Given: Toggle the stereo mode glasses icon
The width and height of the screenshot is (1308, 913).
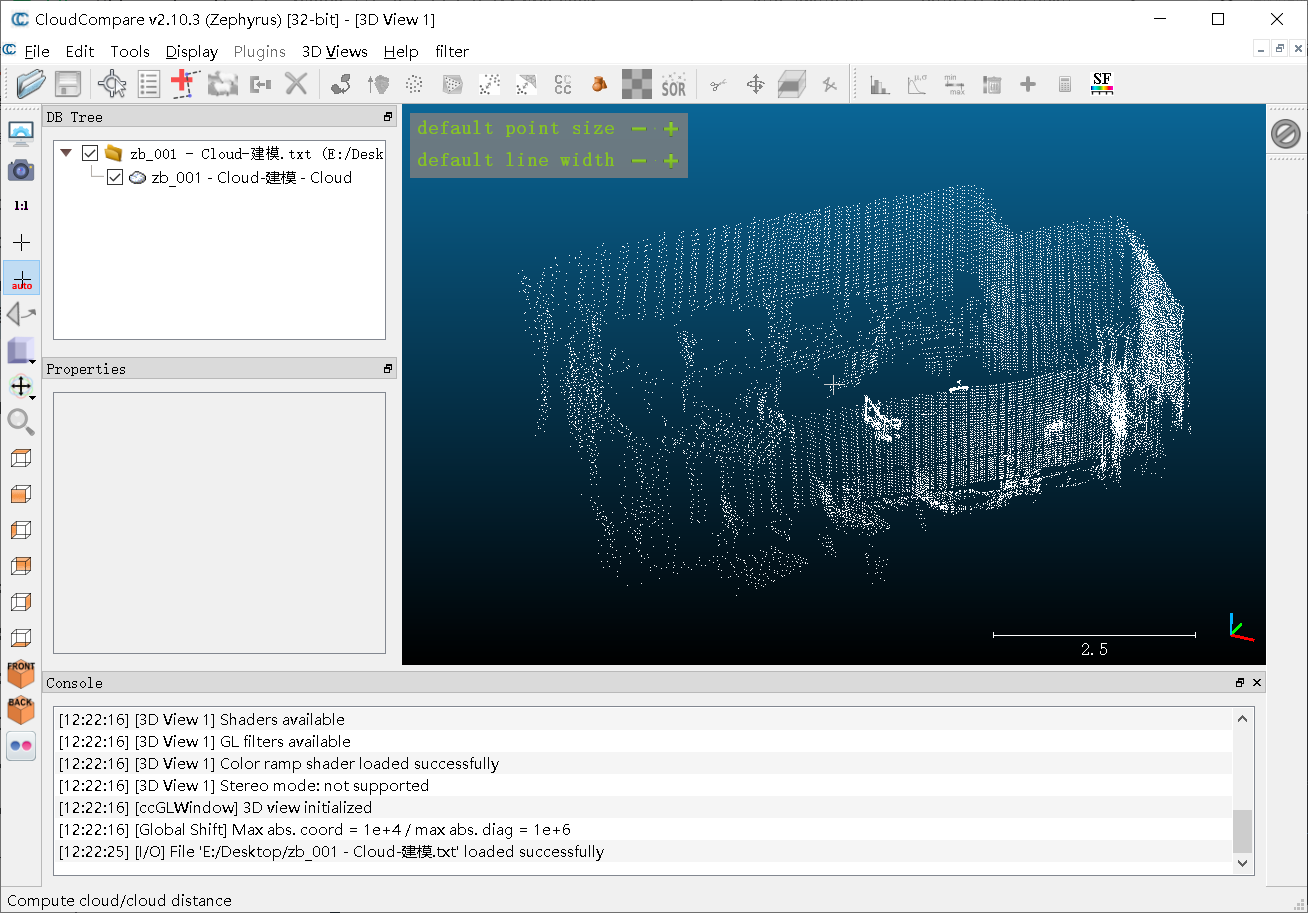Looking at the screenshot, I should [x=21, y=745].
